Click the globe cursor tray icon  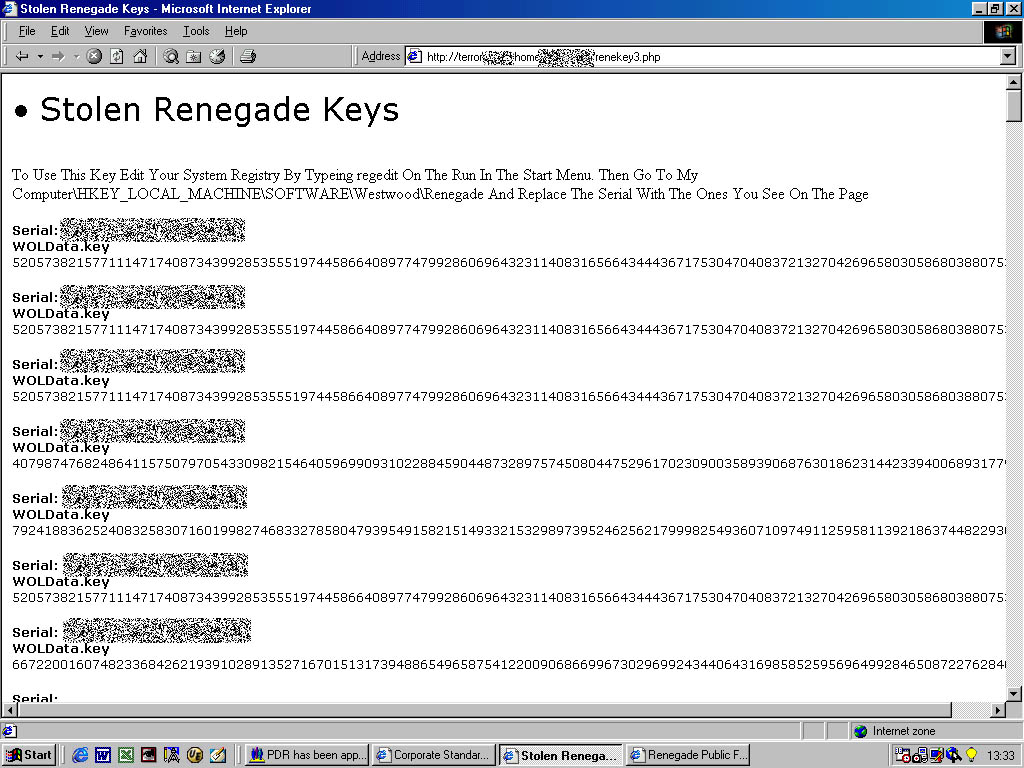click(954, 755)
